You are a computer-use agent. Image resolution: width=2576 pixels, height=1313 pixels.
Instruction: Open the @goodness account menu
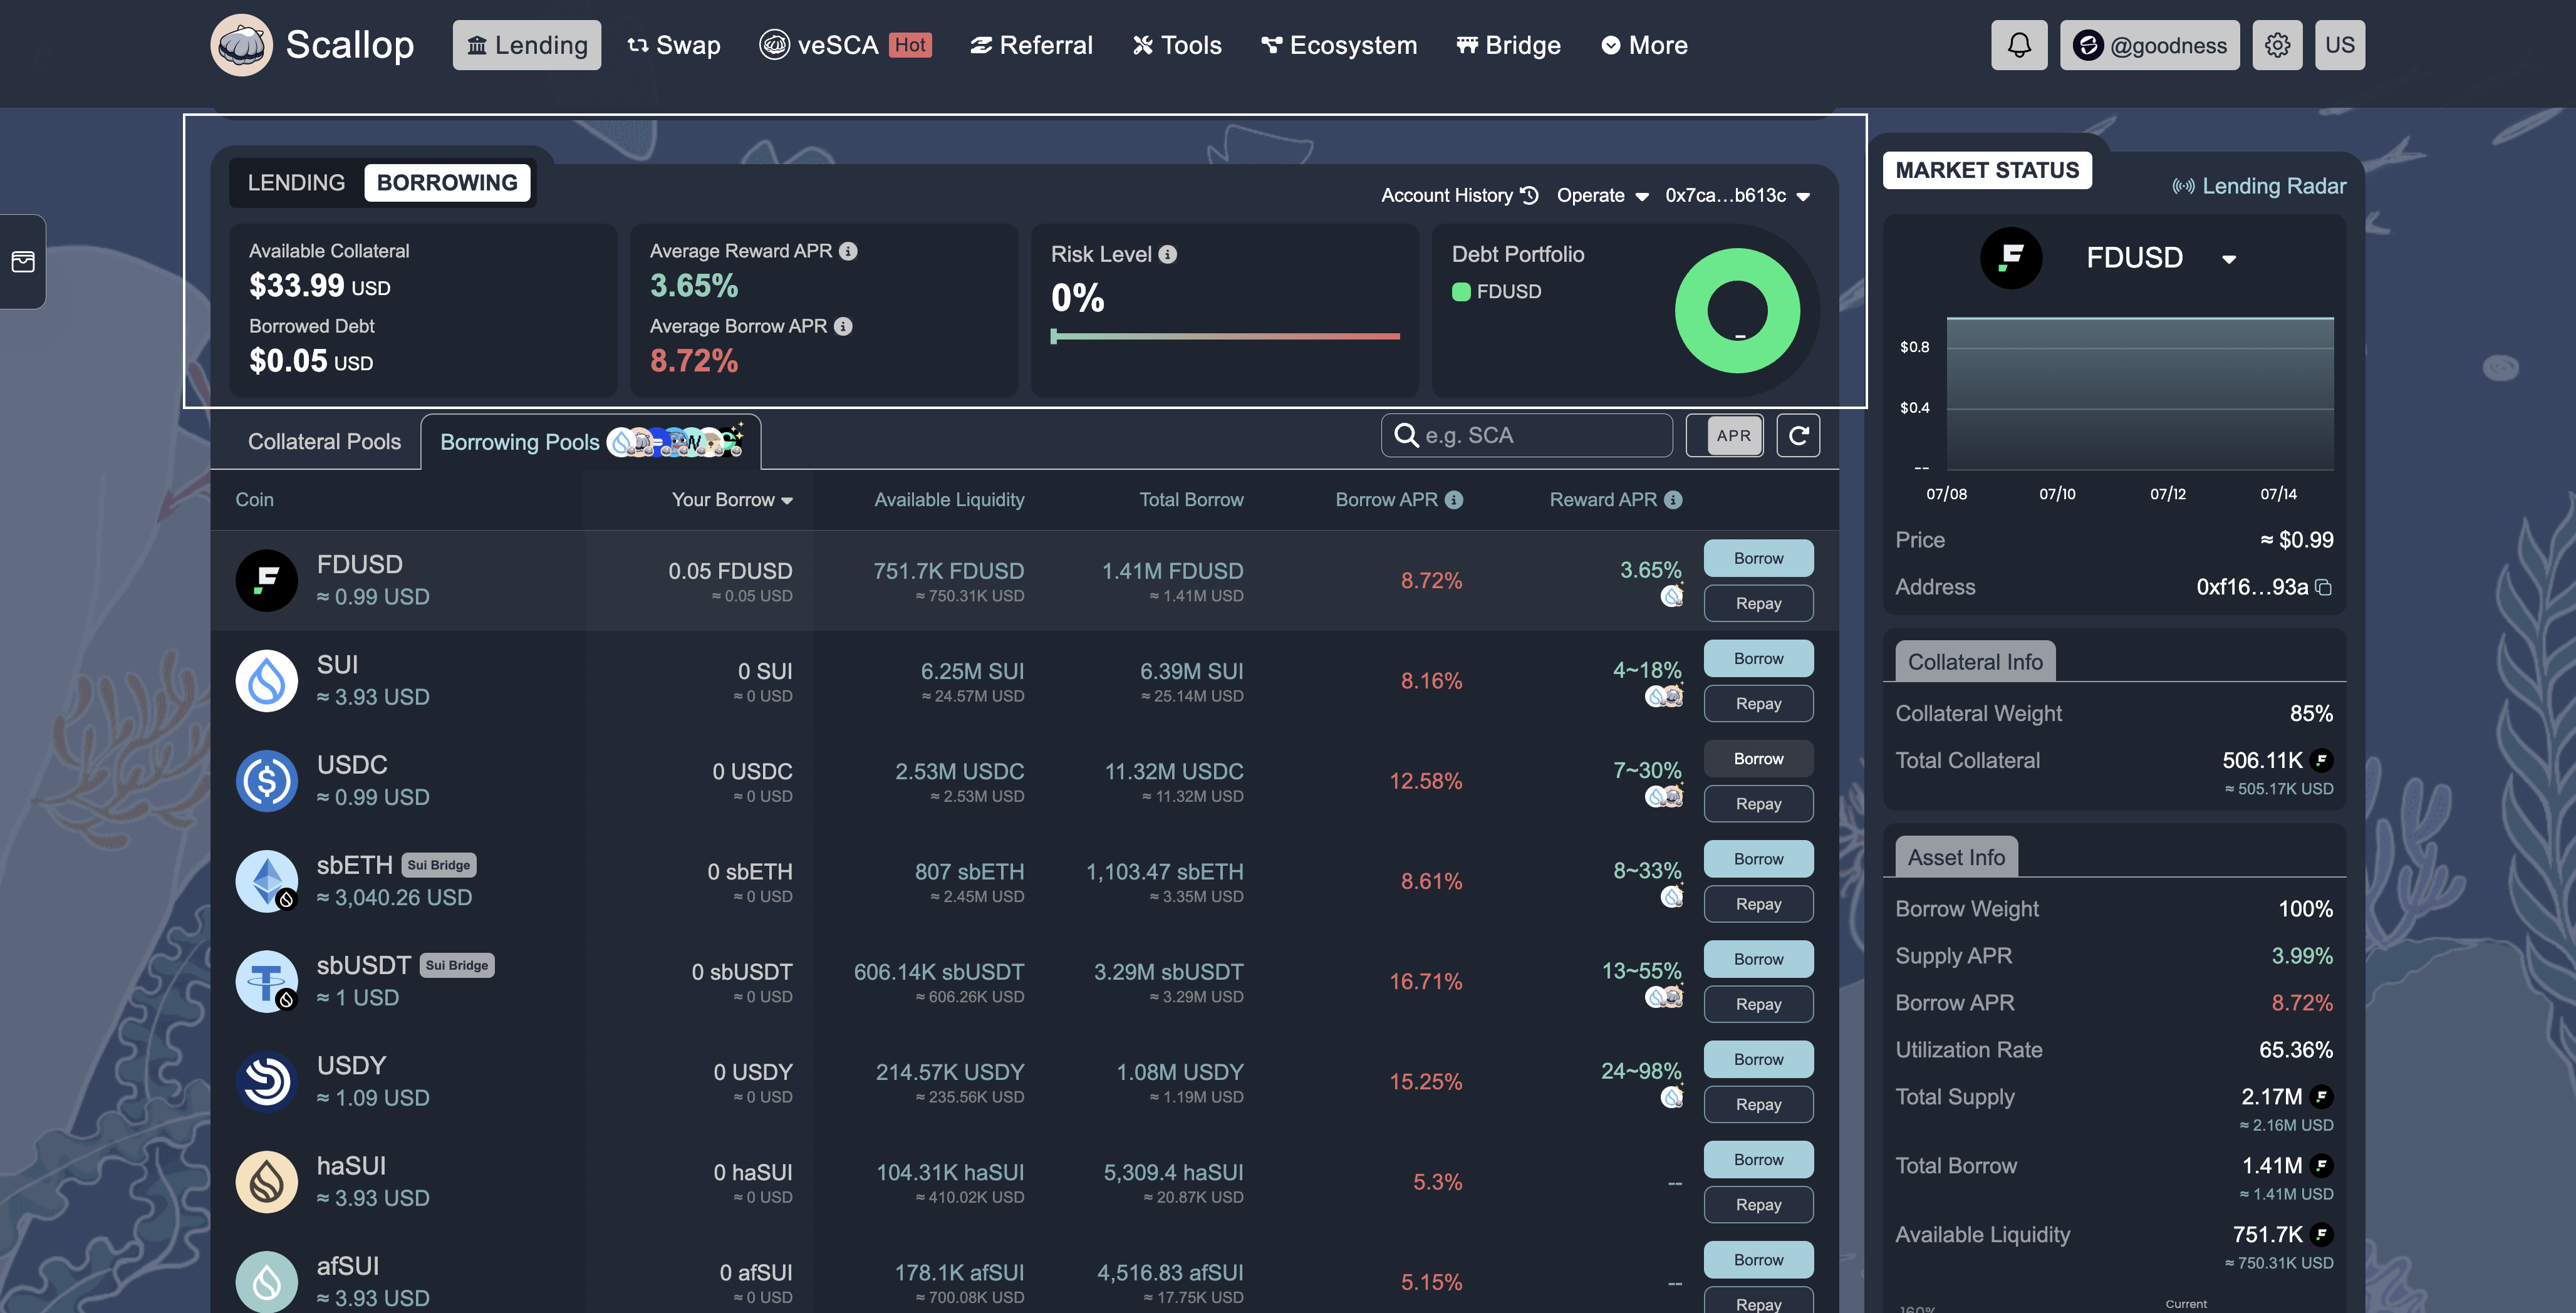pos(2149,45)
